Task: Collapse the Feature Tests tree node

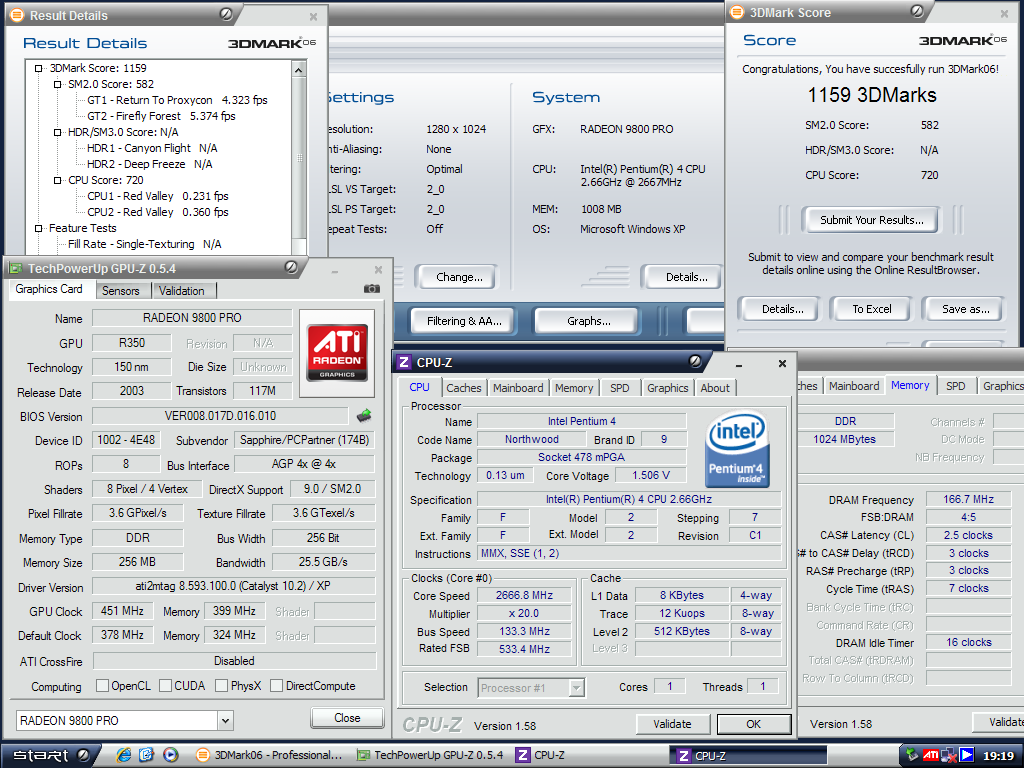Action: pyautogui.click(x=39, y=228)
